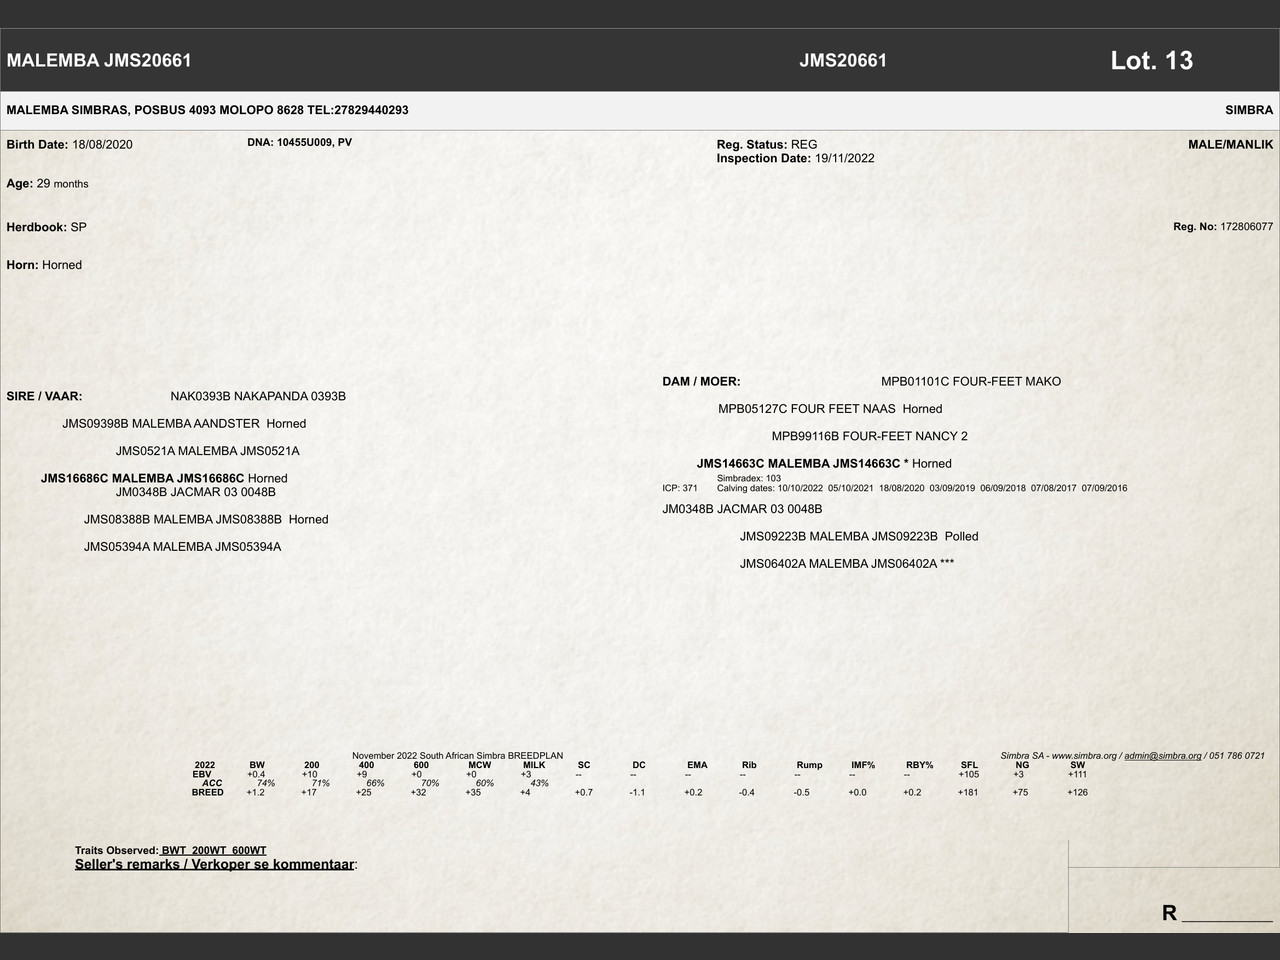Select calving date 10/10/2022
Screen dimensions: 1280x960
800,488
